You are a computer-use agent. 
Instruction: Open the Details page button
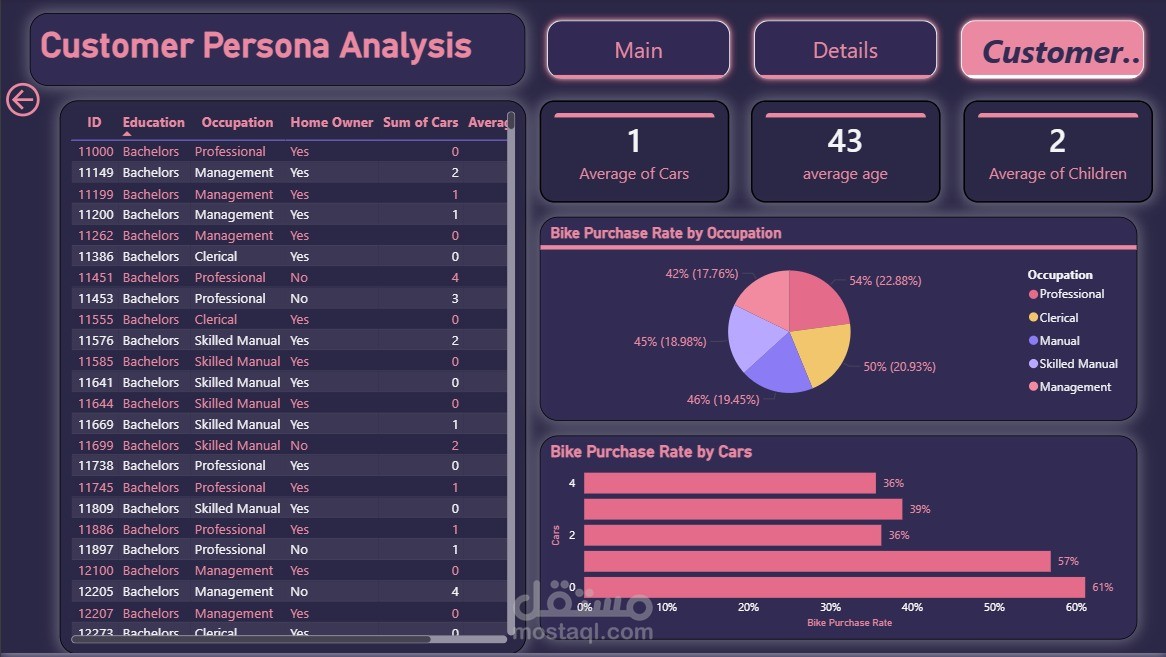click(x=845, y=50)
